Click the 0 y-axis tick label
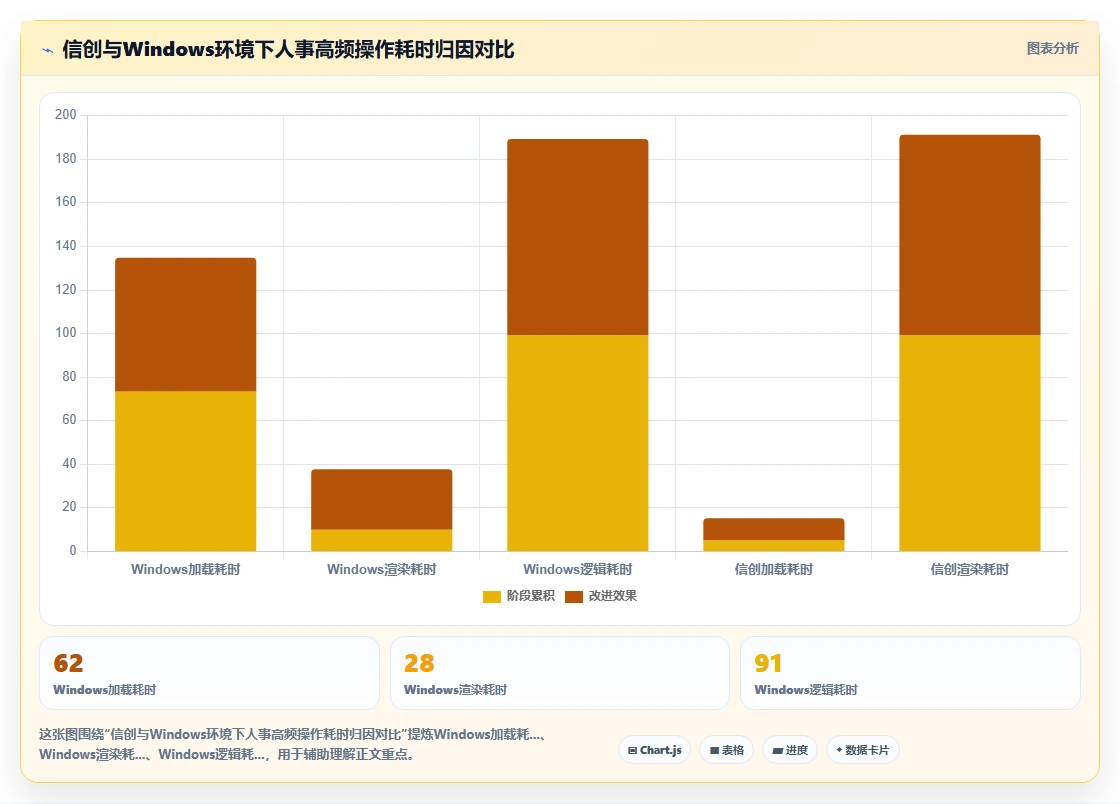The height and width of the screenshot is (804, 1120). [73, 551]
